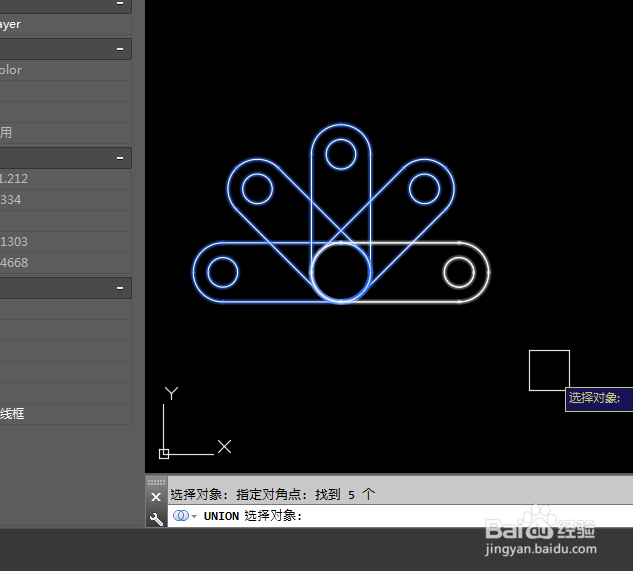Click the small circle in the upper-right diagonal arm
The image size is (633, 571).
click(x=424, y=189)
